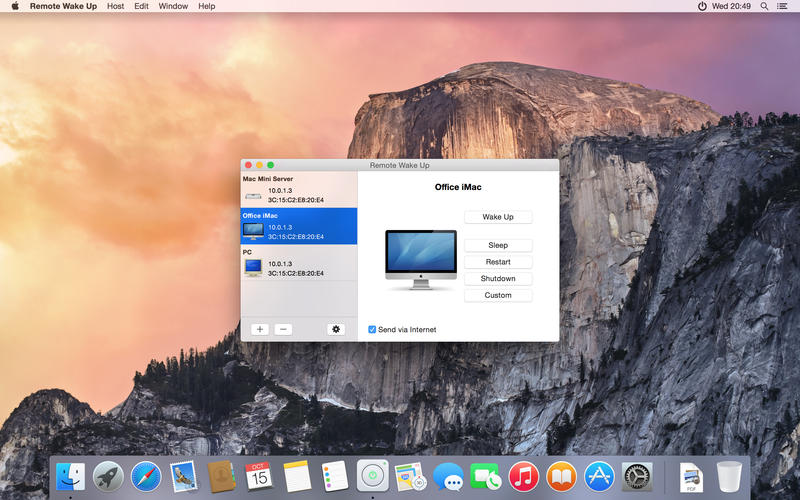800x500 pixels.
Task: Open settings via the gear icon
Action: pos(336,329)
